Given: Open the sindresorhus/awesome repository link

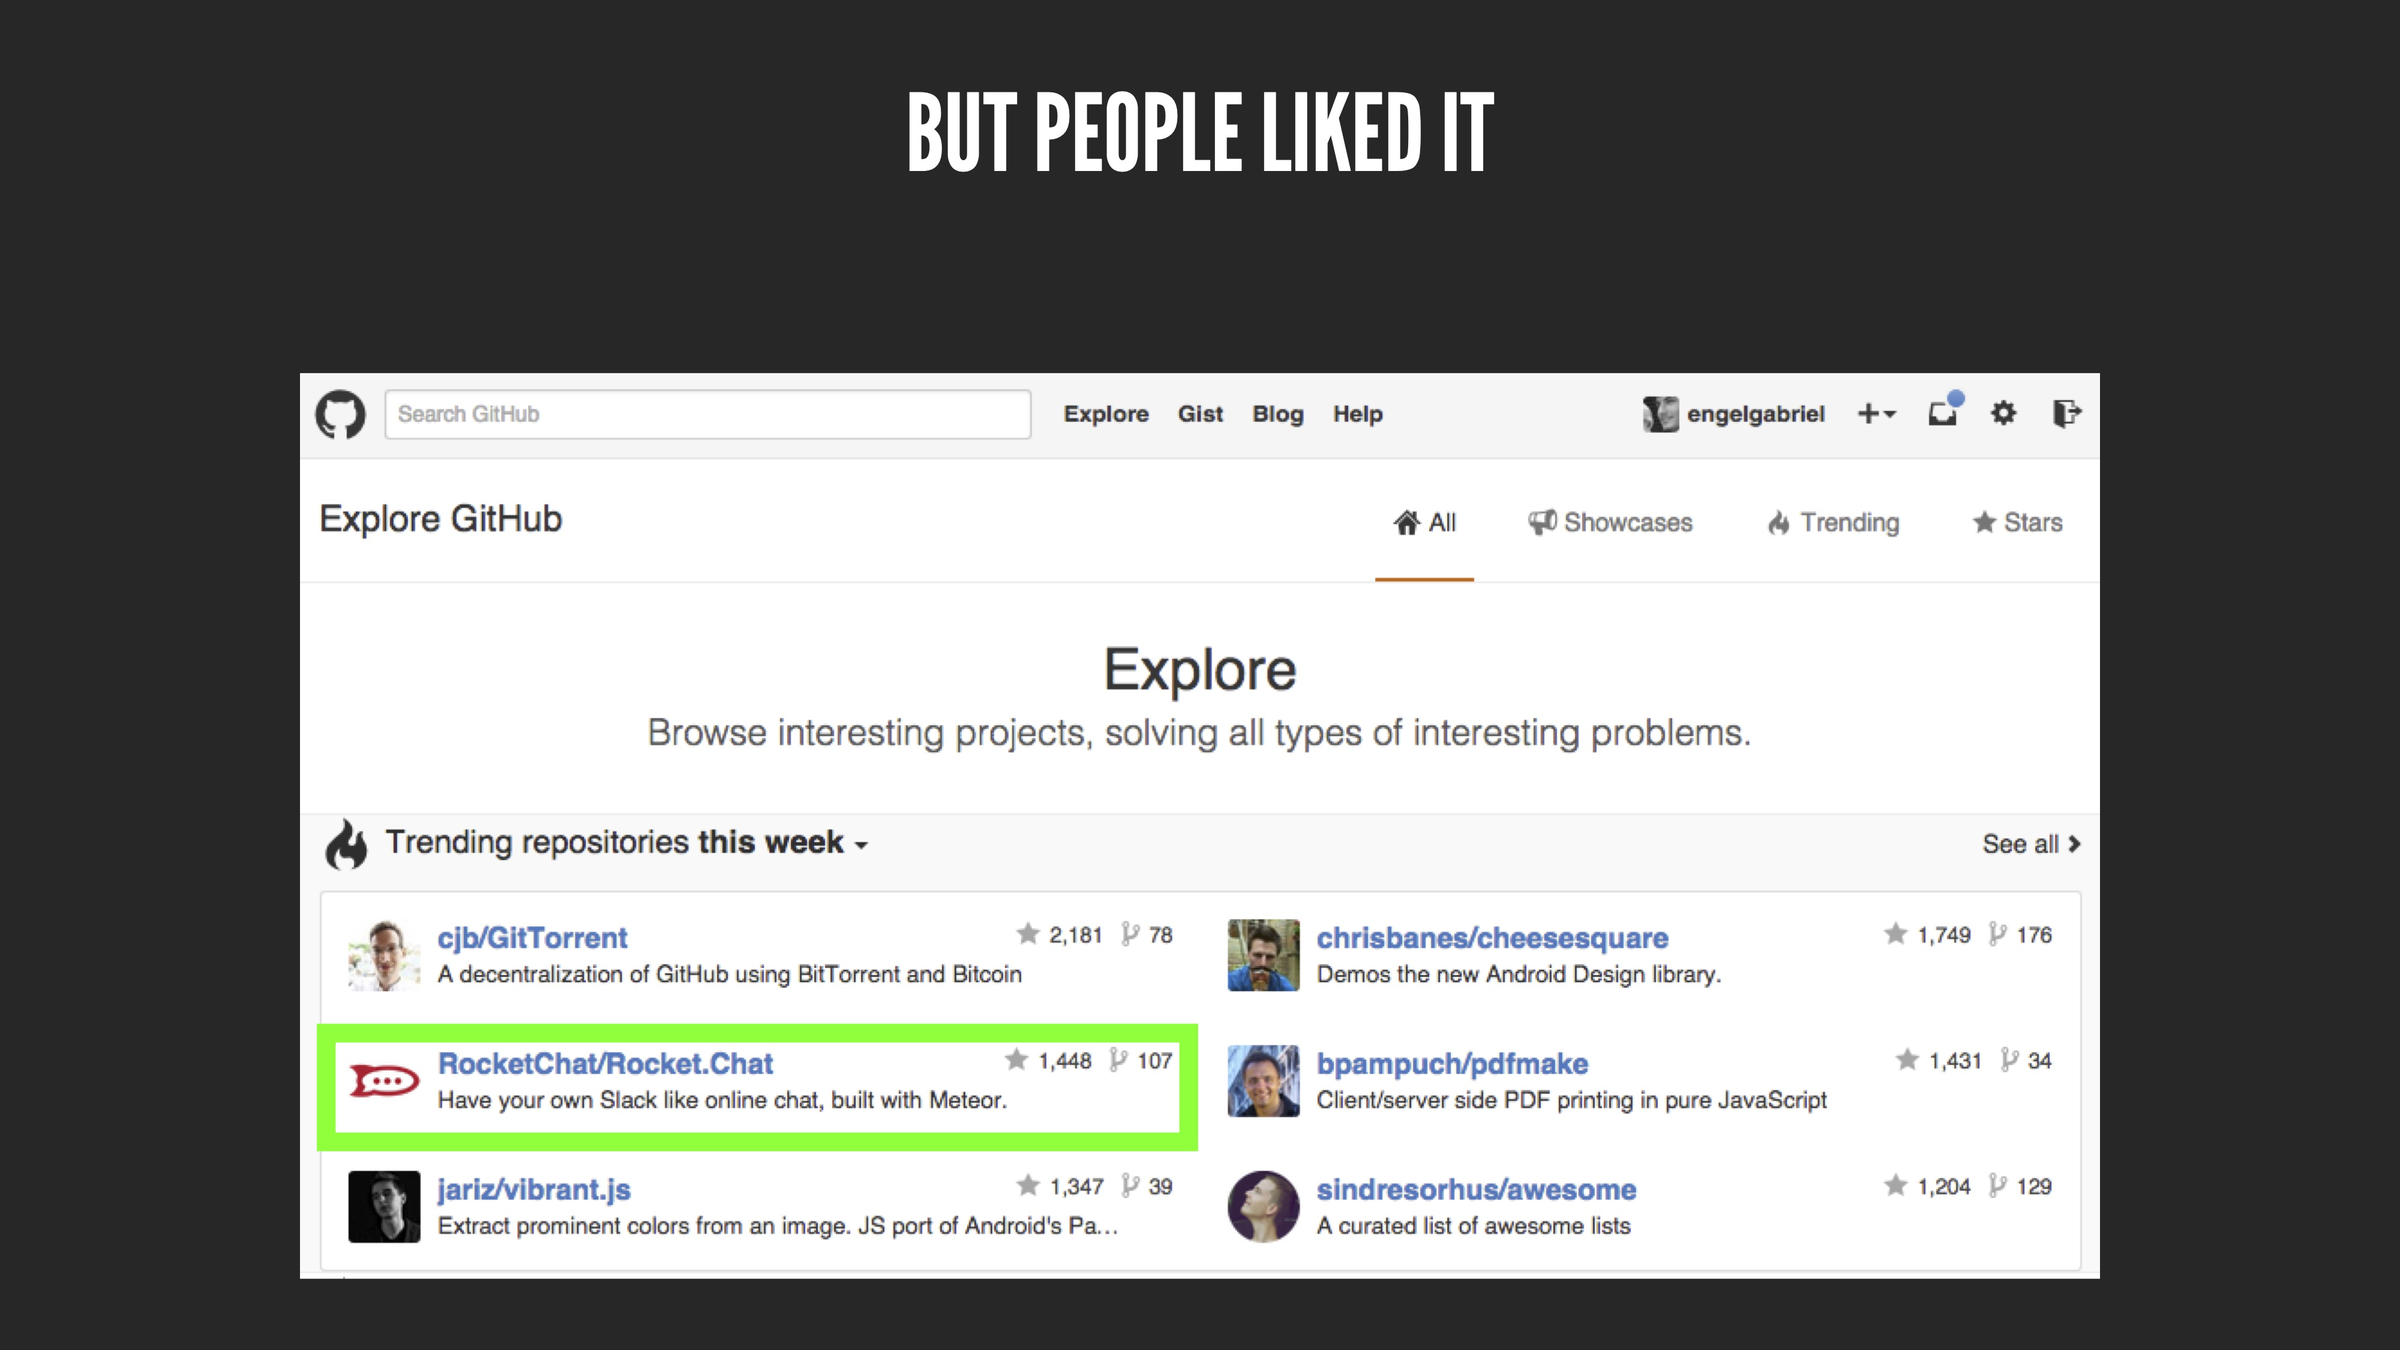Looking at the screenshot, I should (x=1476, y=1189).
